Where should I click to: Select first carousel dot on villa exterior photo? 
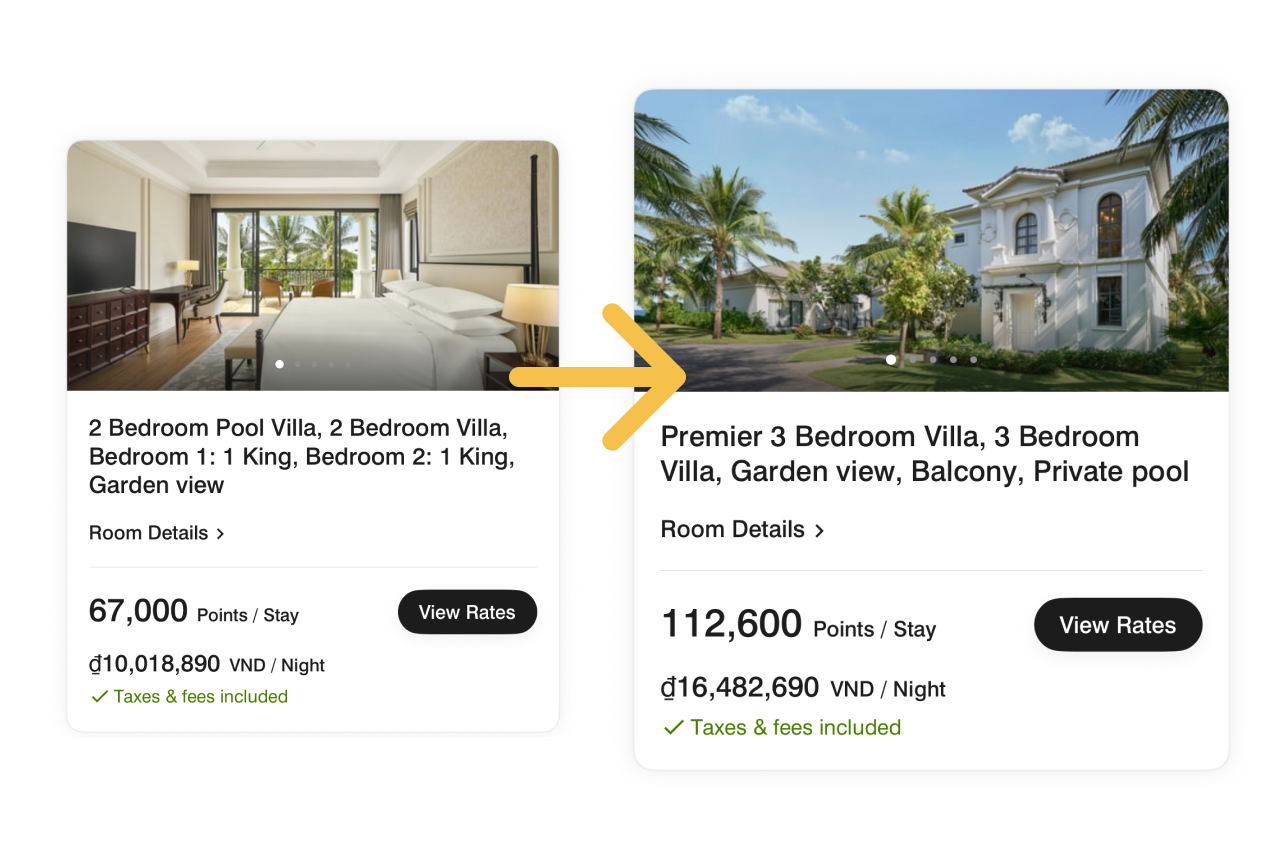[x=891, y=359]
